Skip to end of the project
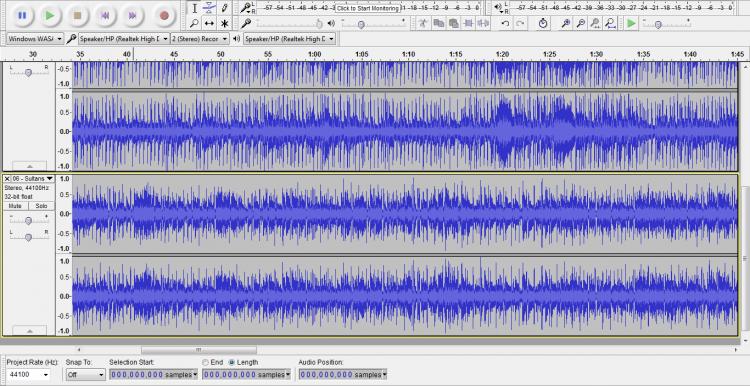The image size is (750, 386). (x=132, y=16)
